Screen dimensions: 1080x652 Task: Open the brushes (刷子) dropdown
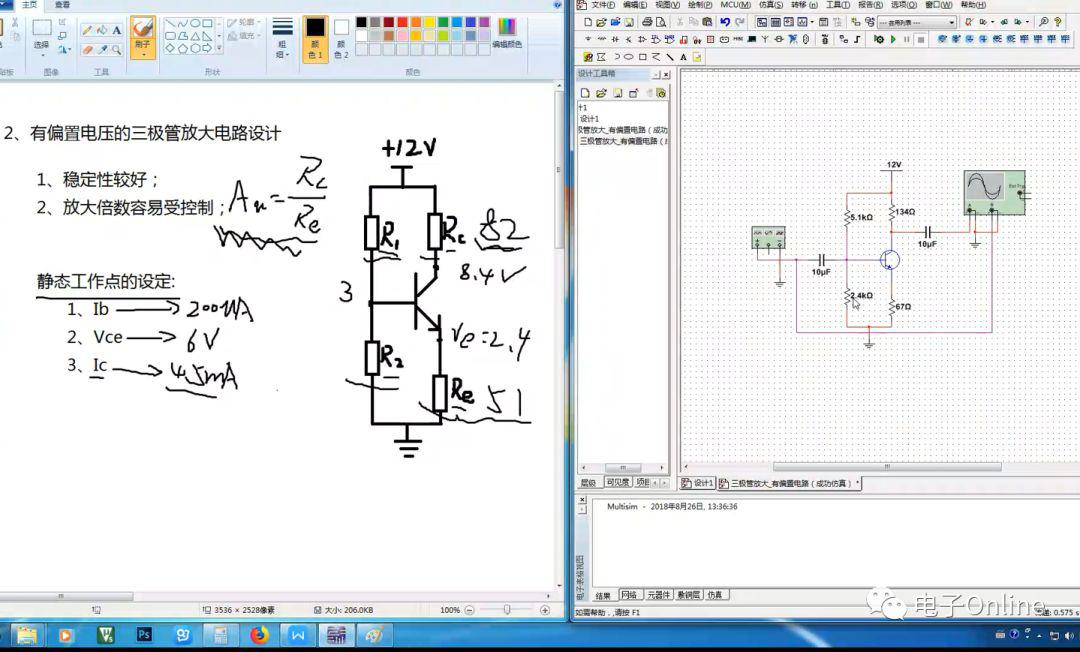tap(143, 50)
